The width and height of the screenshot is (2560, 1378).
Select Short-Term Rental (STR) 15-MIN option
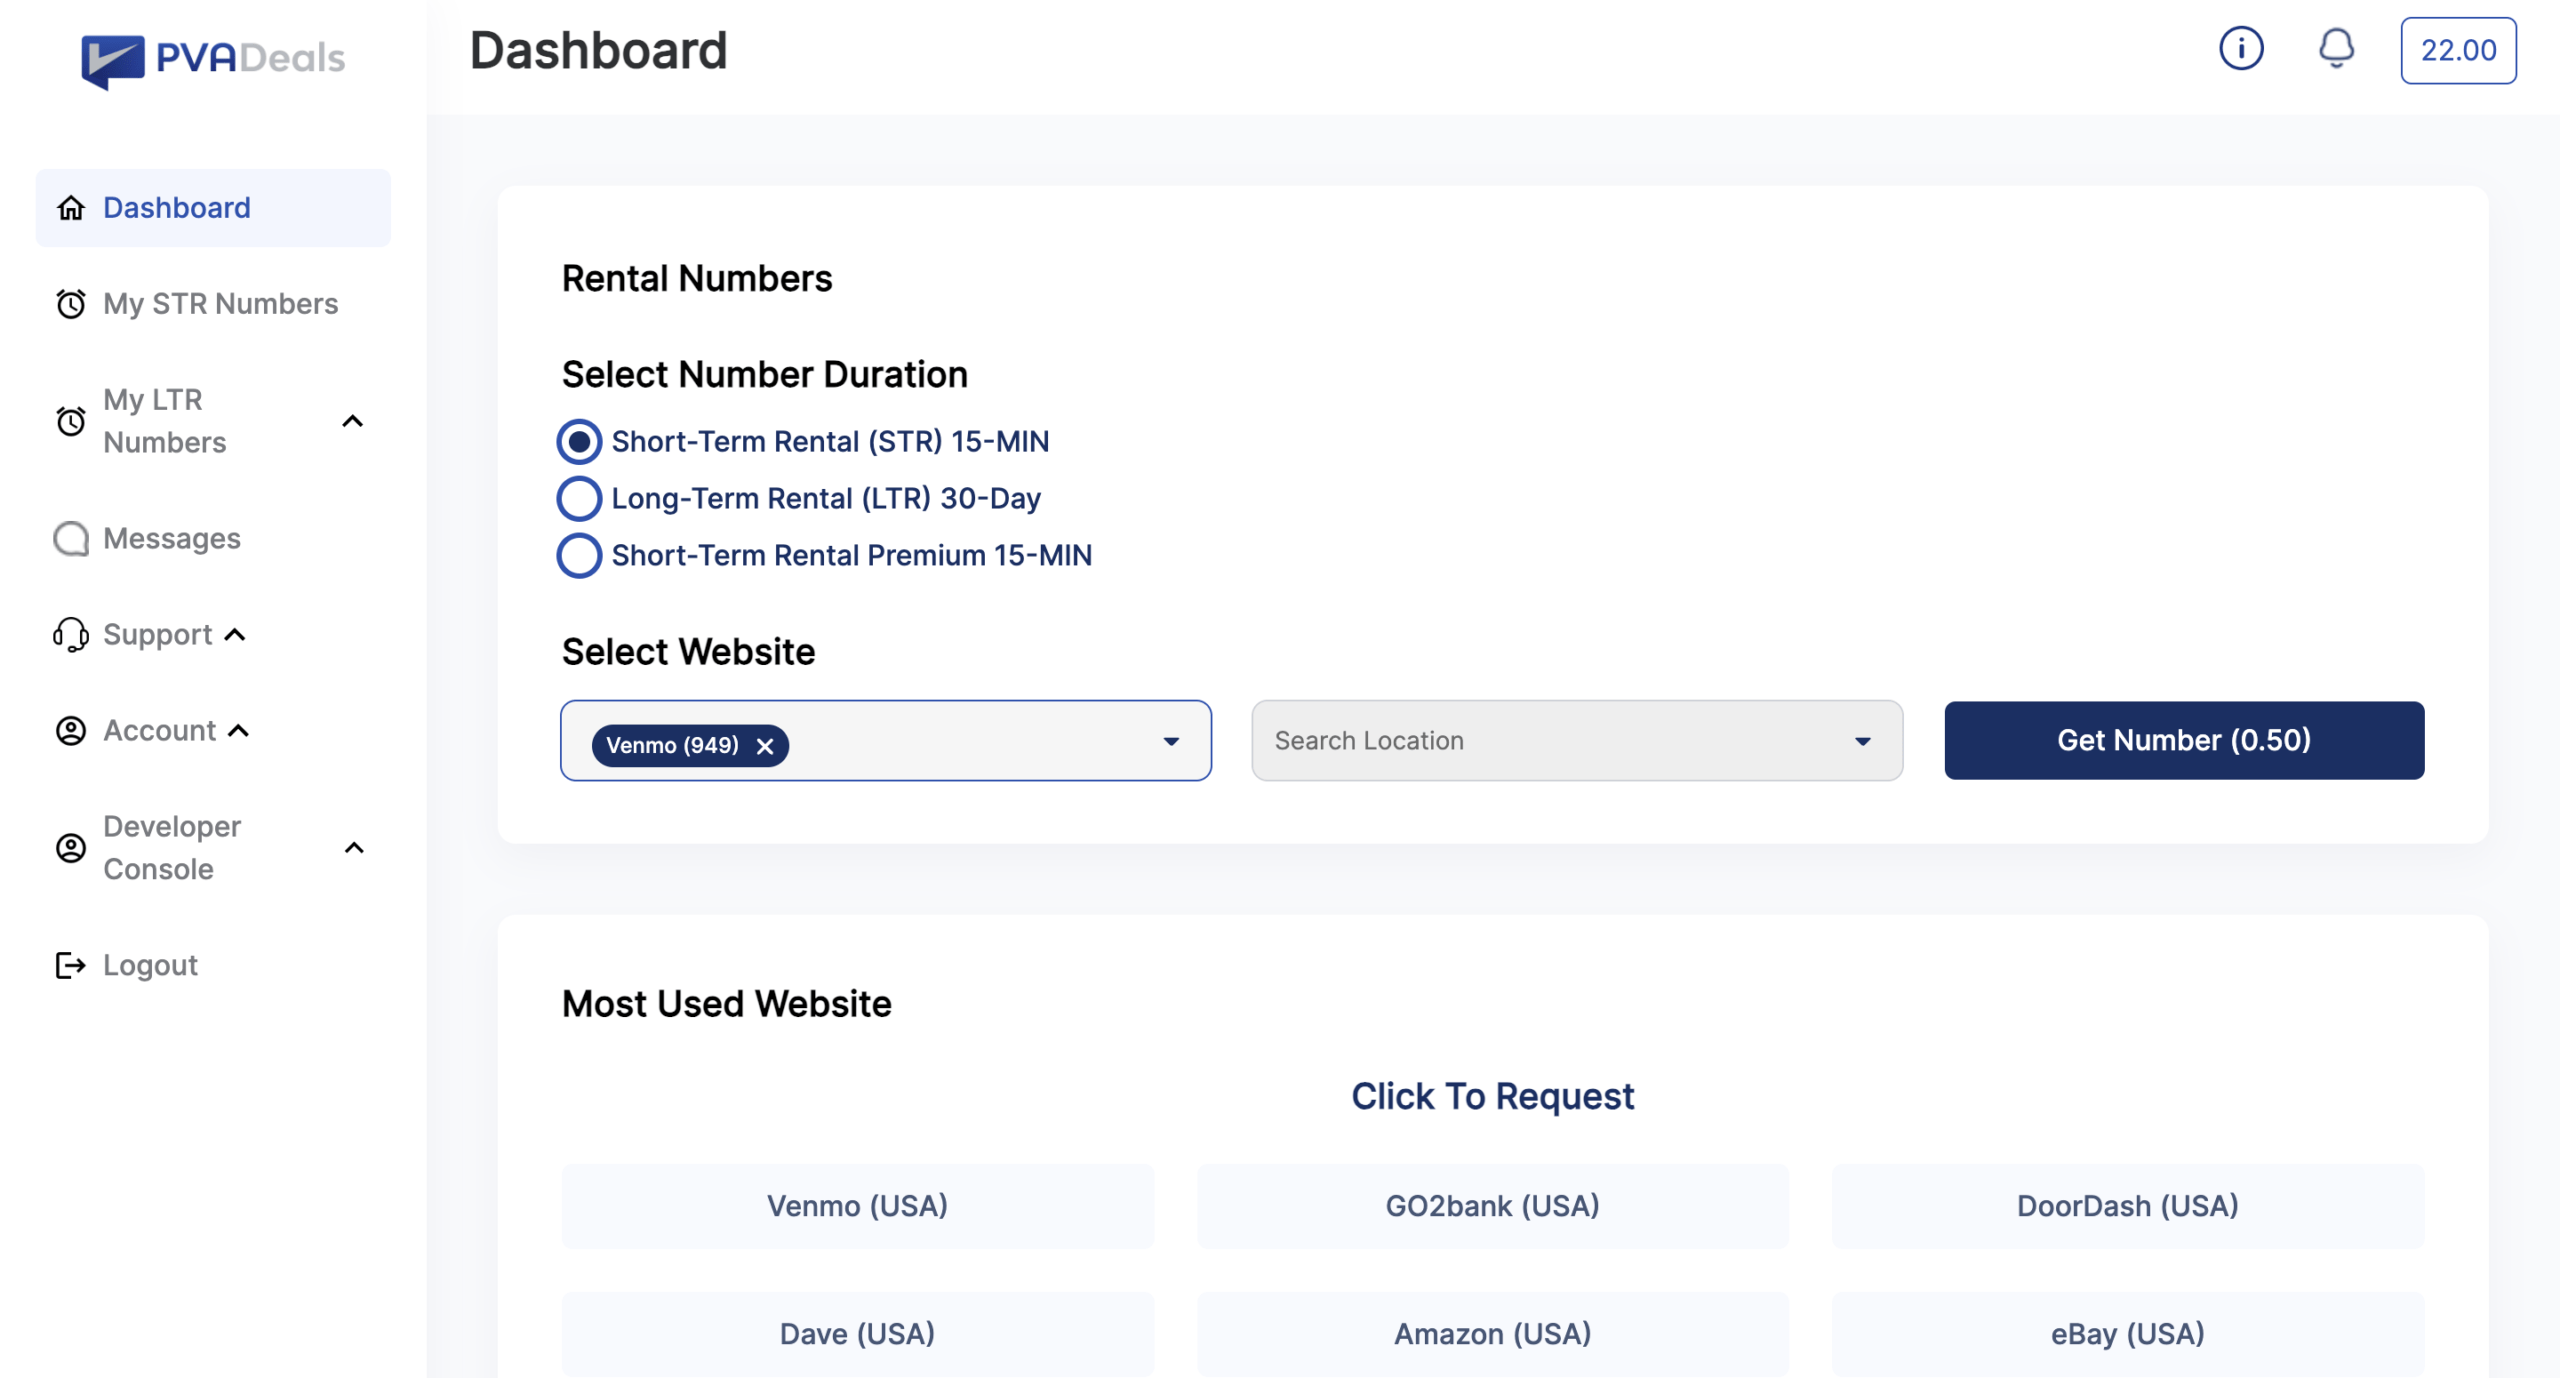[x=579, y=442]
